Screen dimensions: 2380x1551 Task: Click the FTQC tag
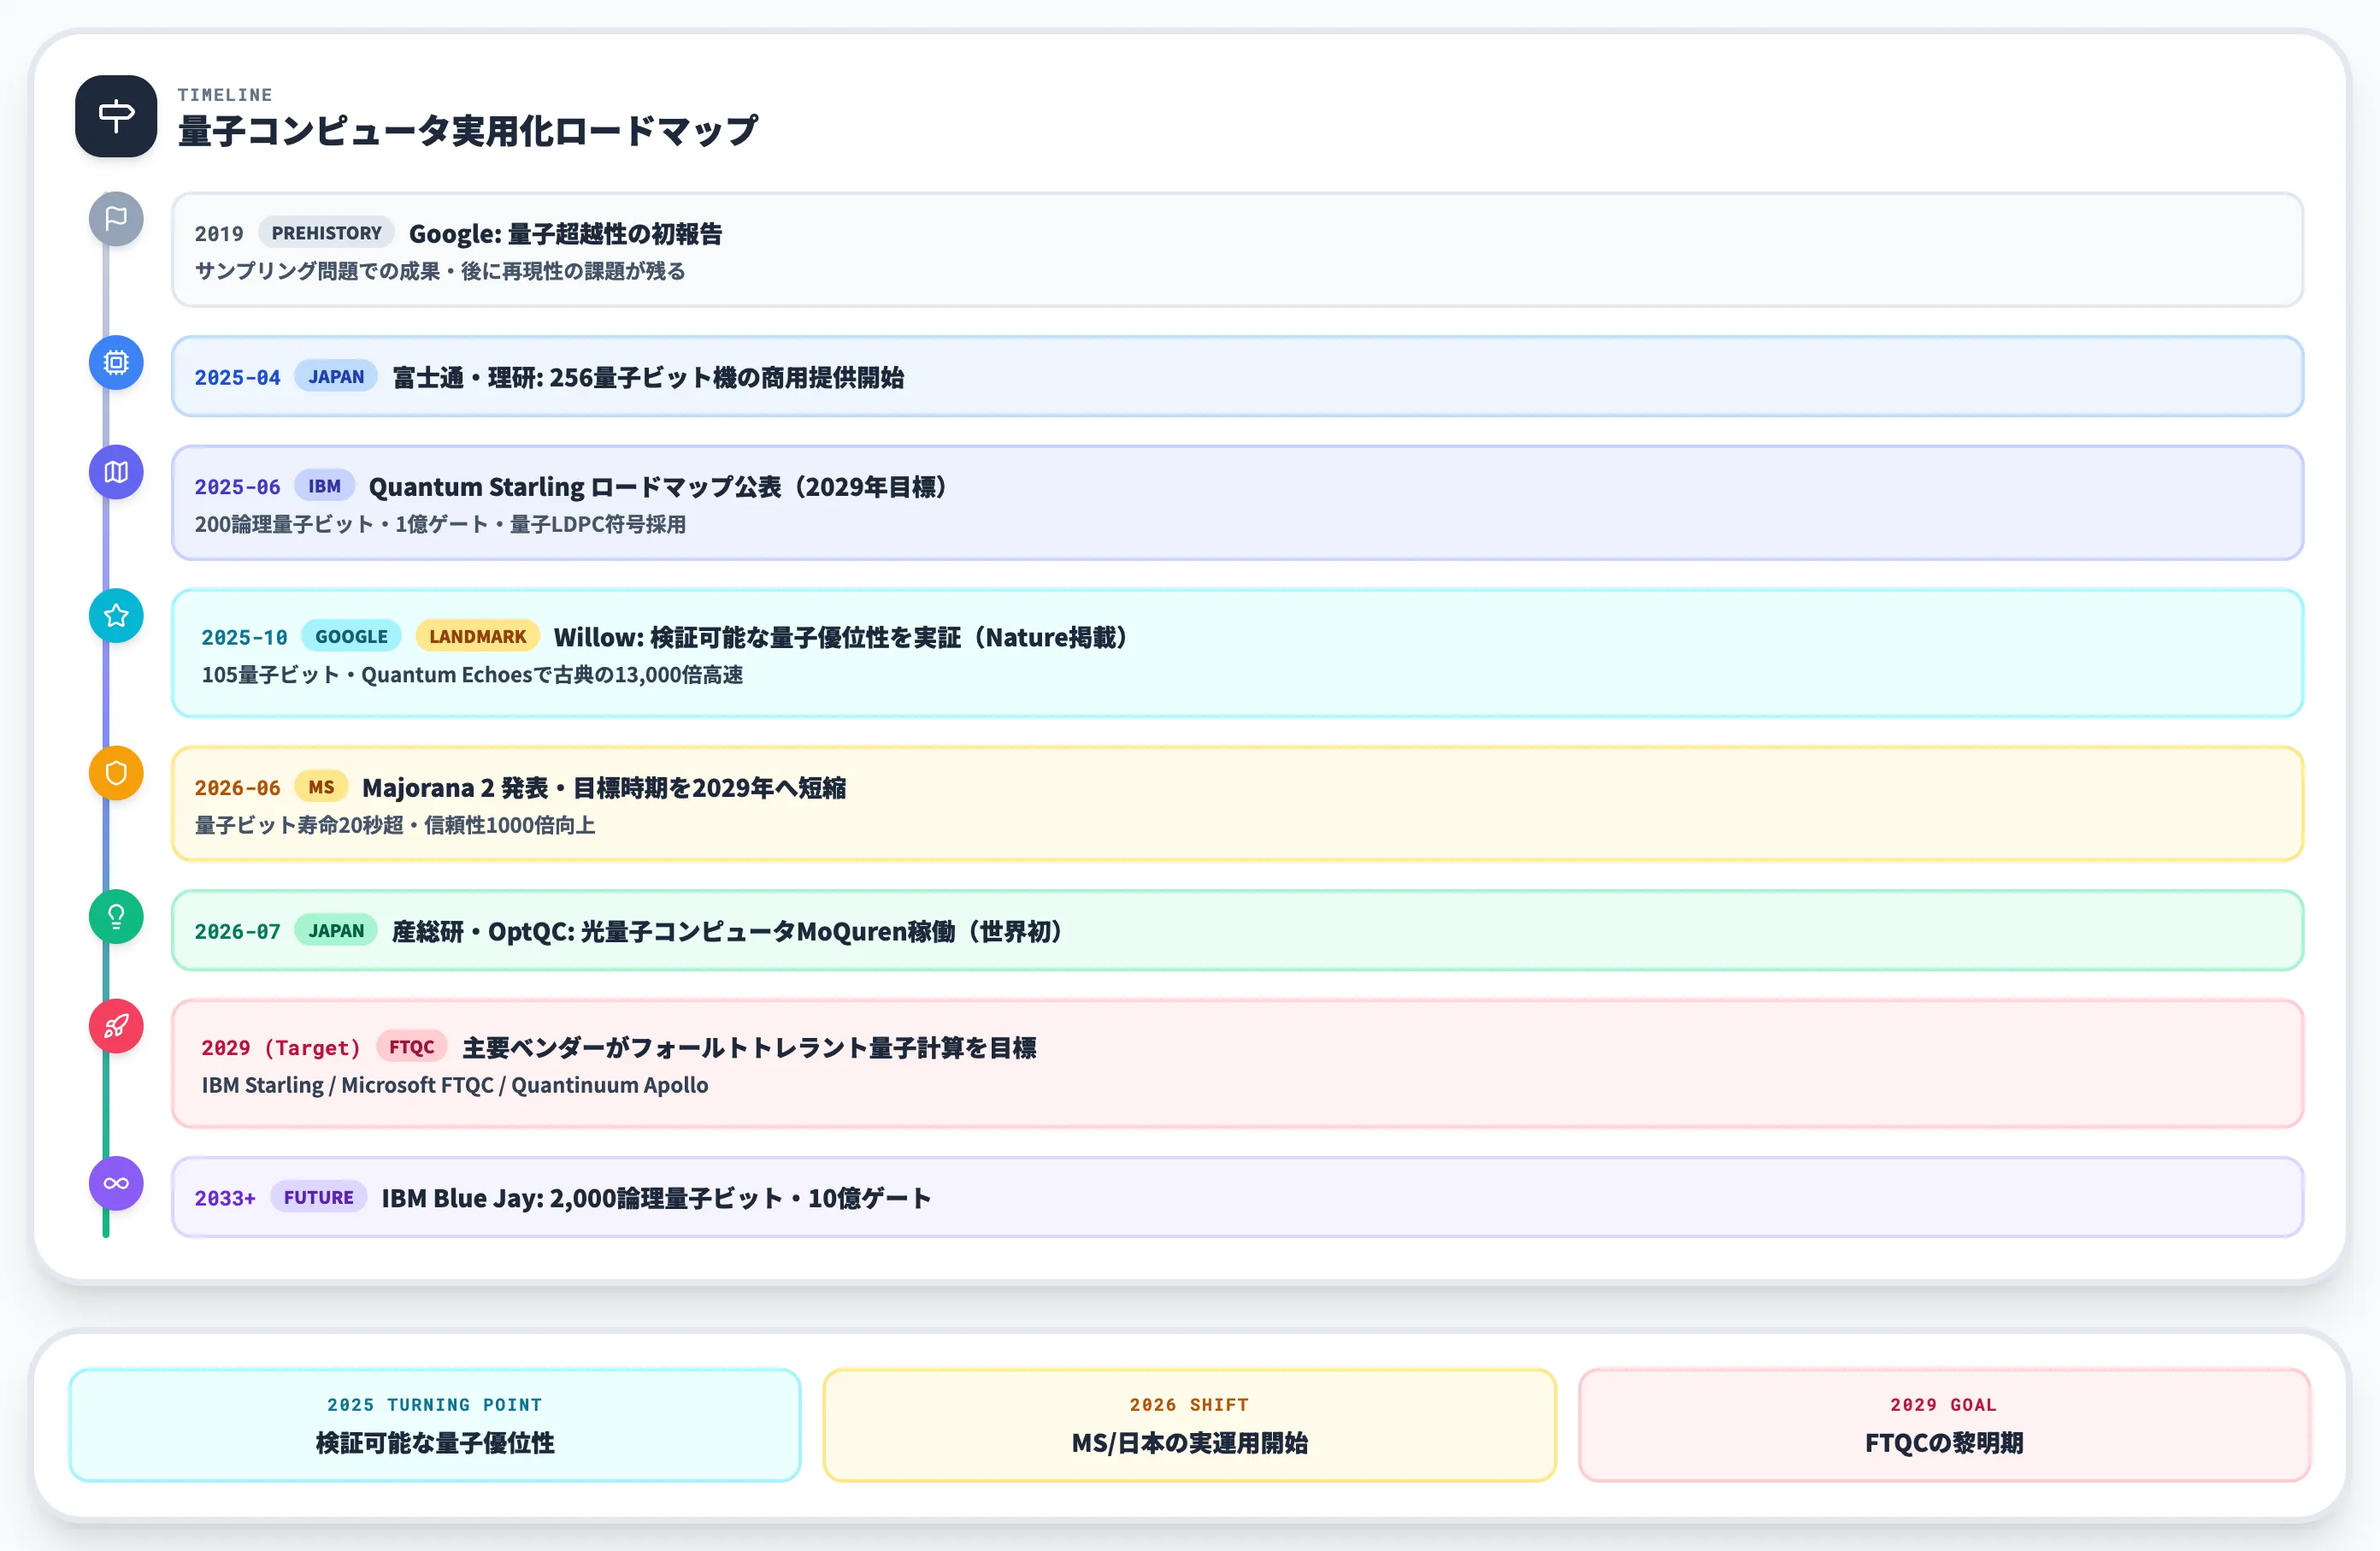click(411, 1047)
